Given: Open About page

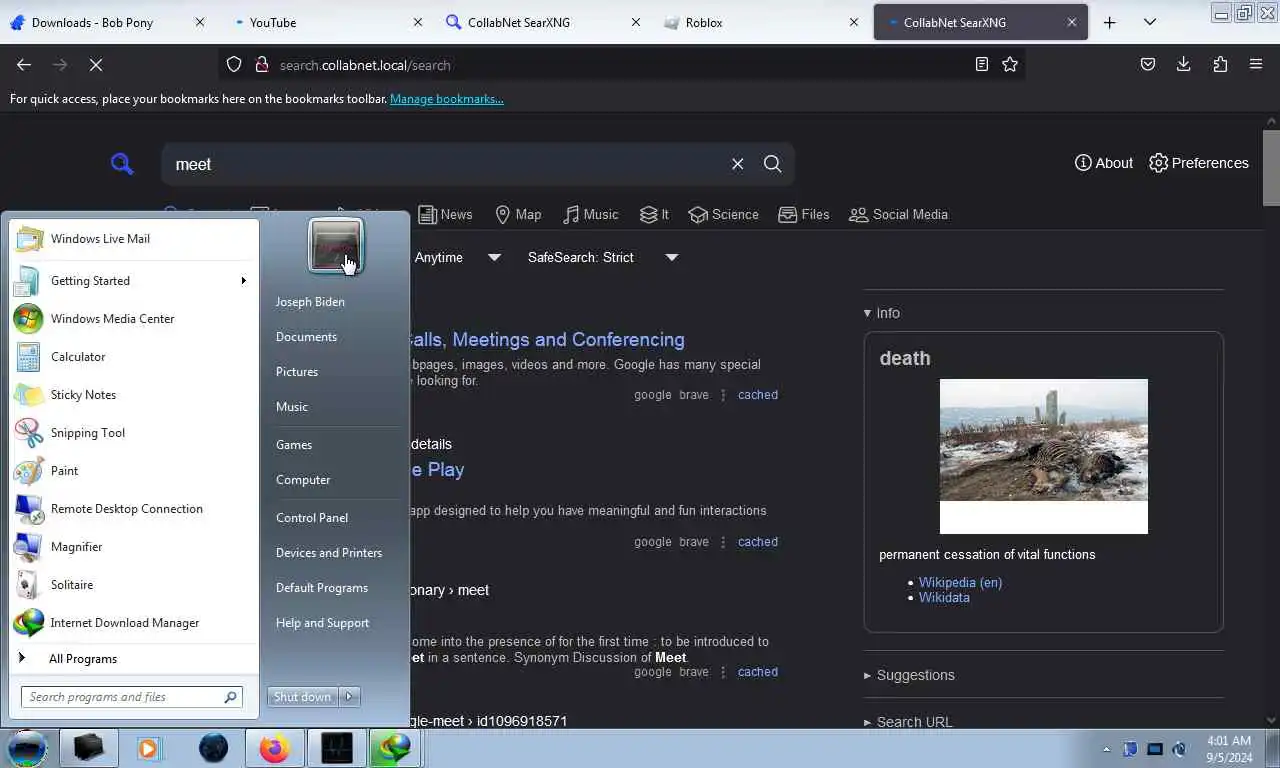Looking at the screenshot, I should (1104, 163).
